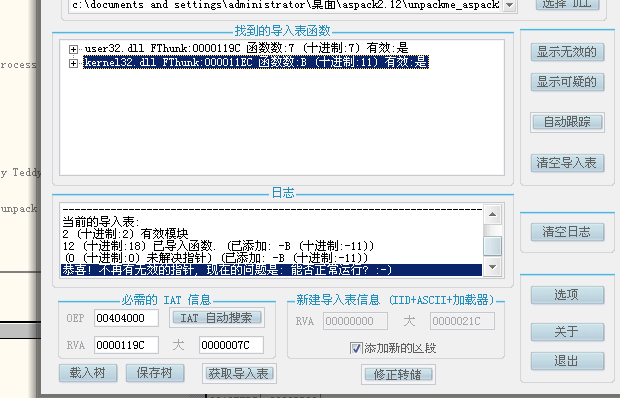Click 清空导入表 to clear imports
The height and width of the screenshot is (398, 620).
(x=567, y=163)
